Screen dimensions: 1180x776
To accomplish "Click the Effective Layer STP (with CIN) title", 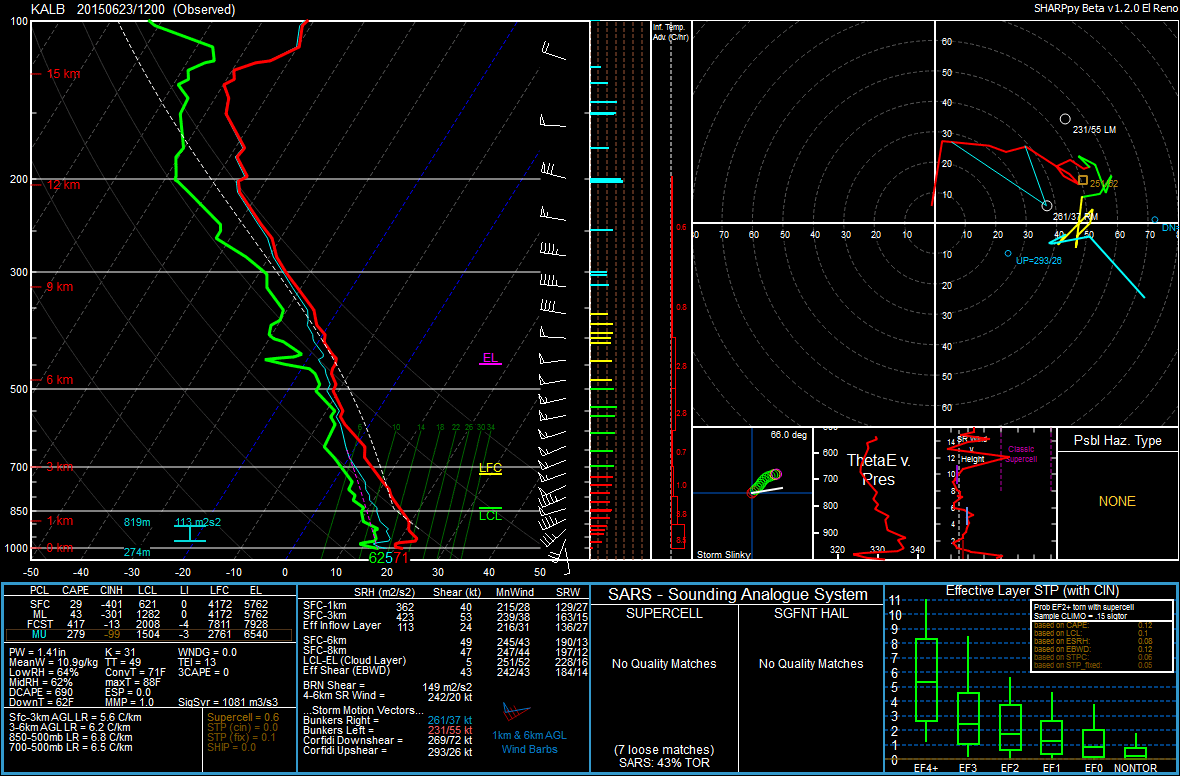I will point(1030,590).
